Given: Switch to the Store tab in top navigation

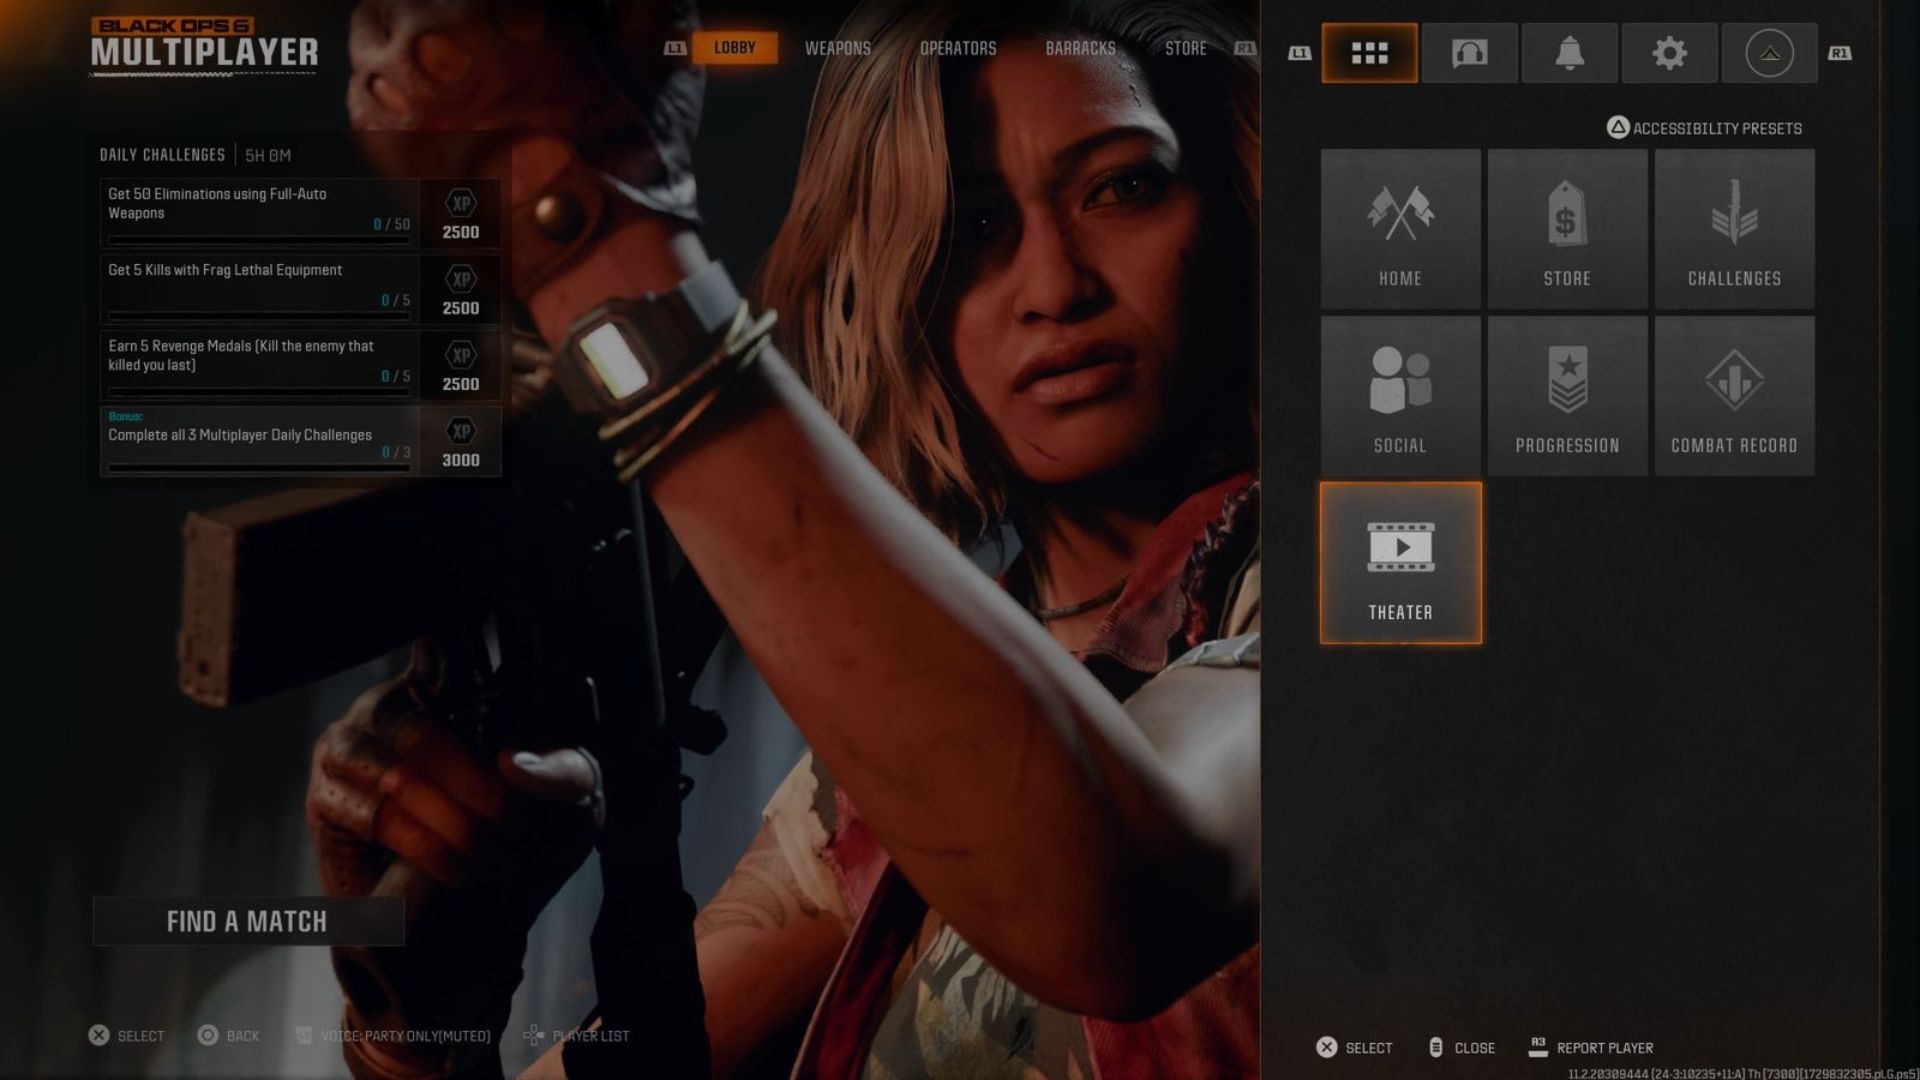Looking at the screenshot, I should click(1185, 48).
